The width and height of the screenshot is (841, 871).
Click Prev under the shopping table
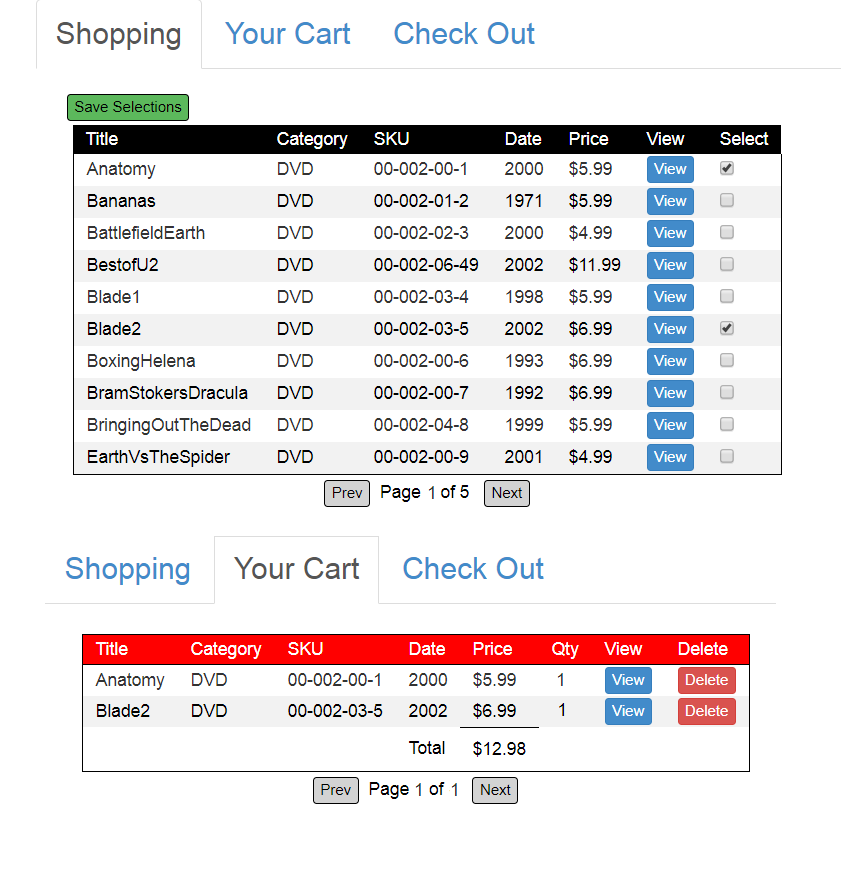point(347,493)
